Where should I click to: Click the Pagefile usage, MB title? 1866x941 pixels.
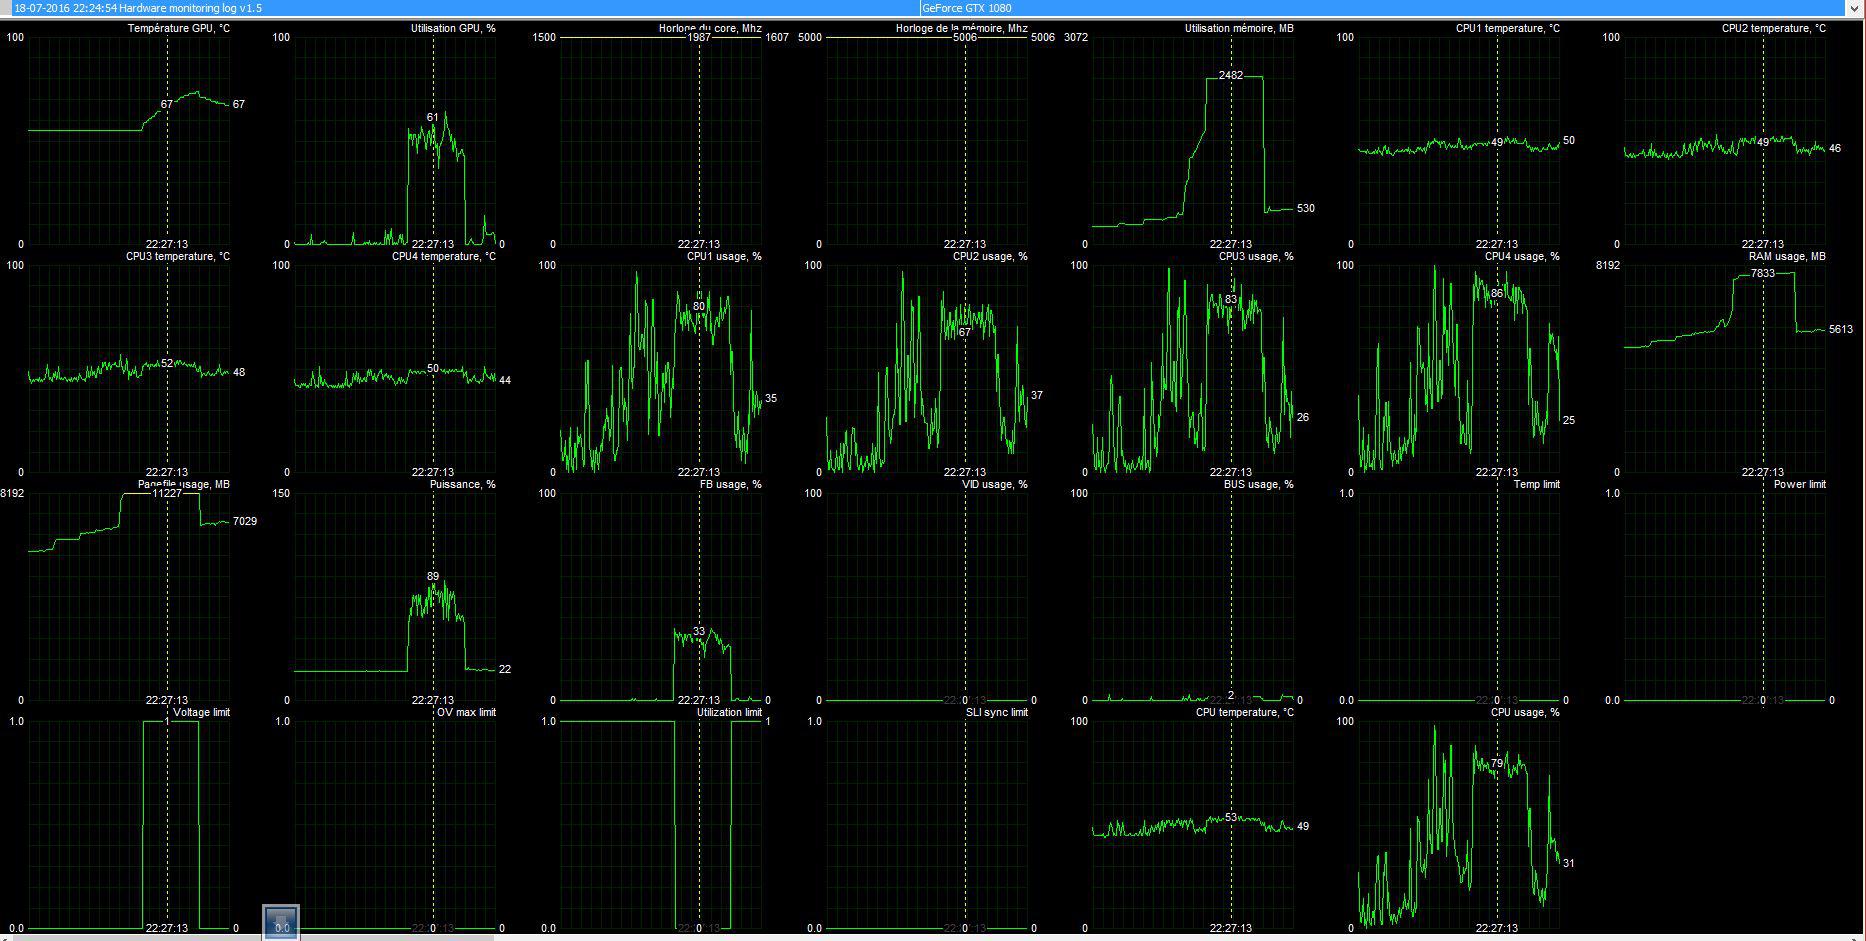pyautogui.click(x=184, y=484)
